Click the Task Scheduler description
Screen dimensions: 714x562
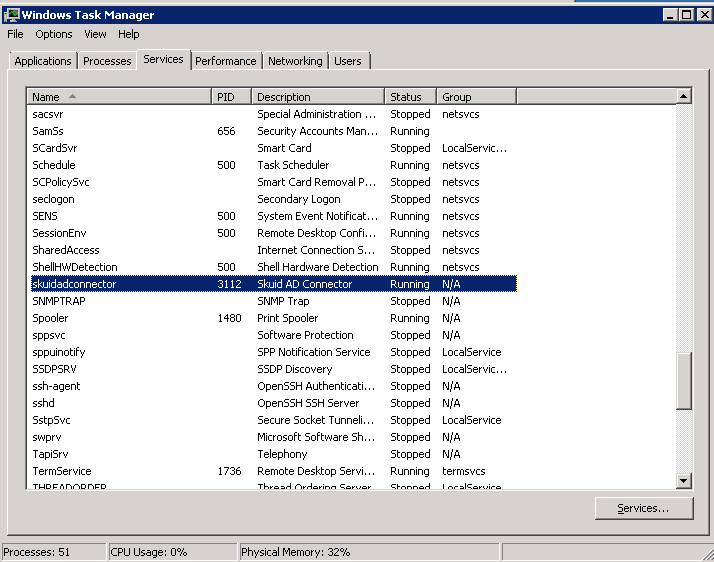click(293, 165)
